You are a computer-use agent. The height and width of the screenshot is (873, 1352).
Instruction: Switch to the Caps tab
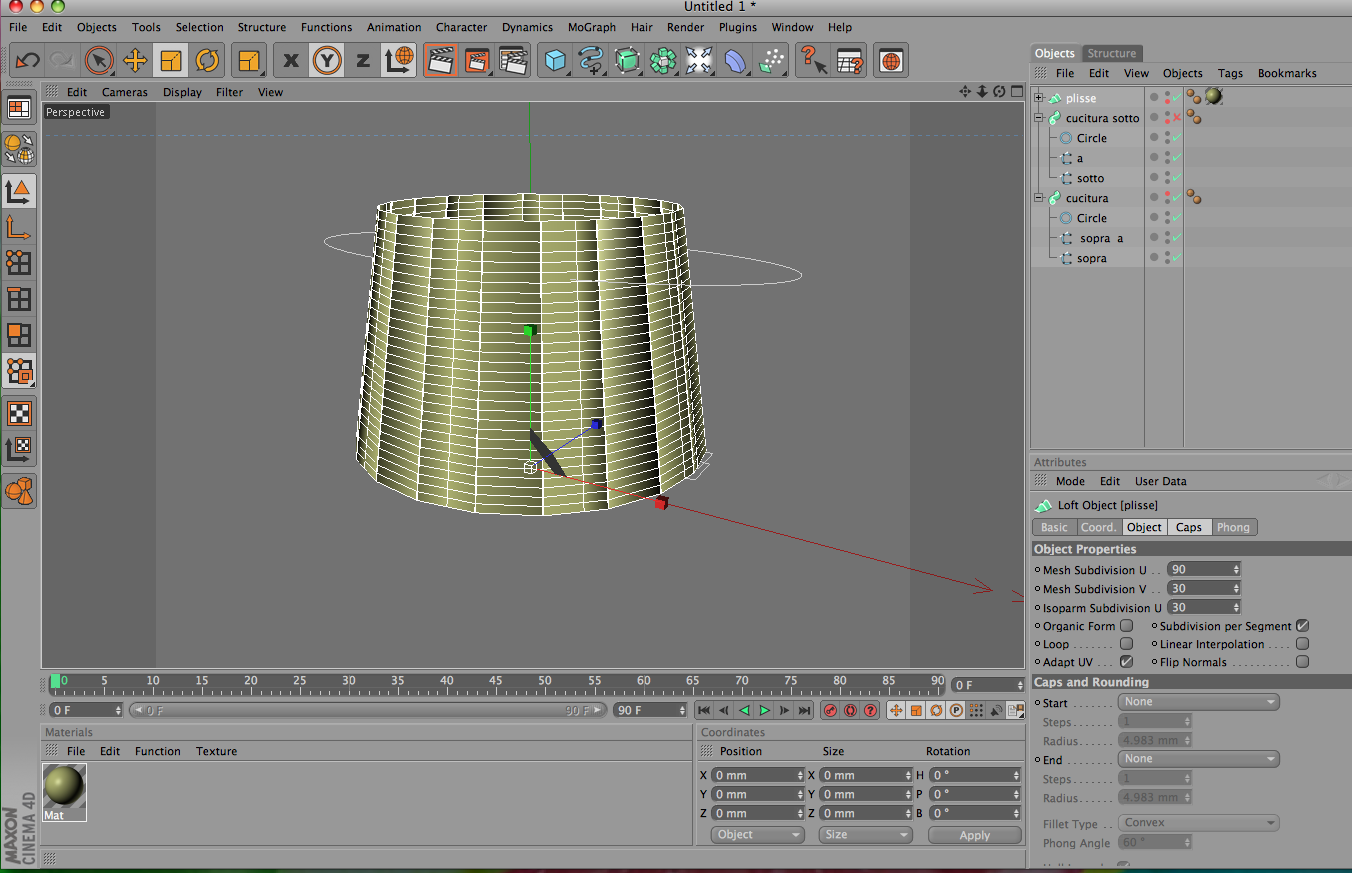click(x=1188, y=527)
